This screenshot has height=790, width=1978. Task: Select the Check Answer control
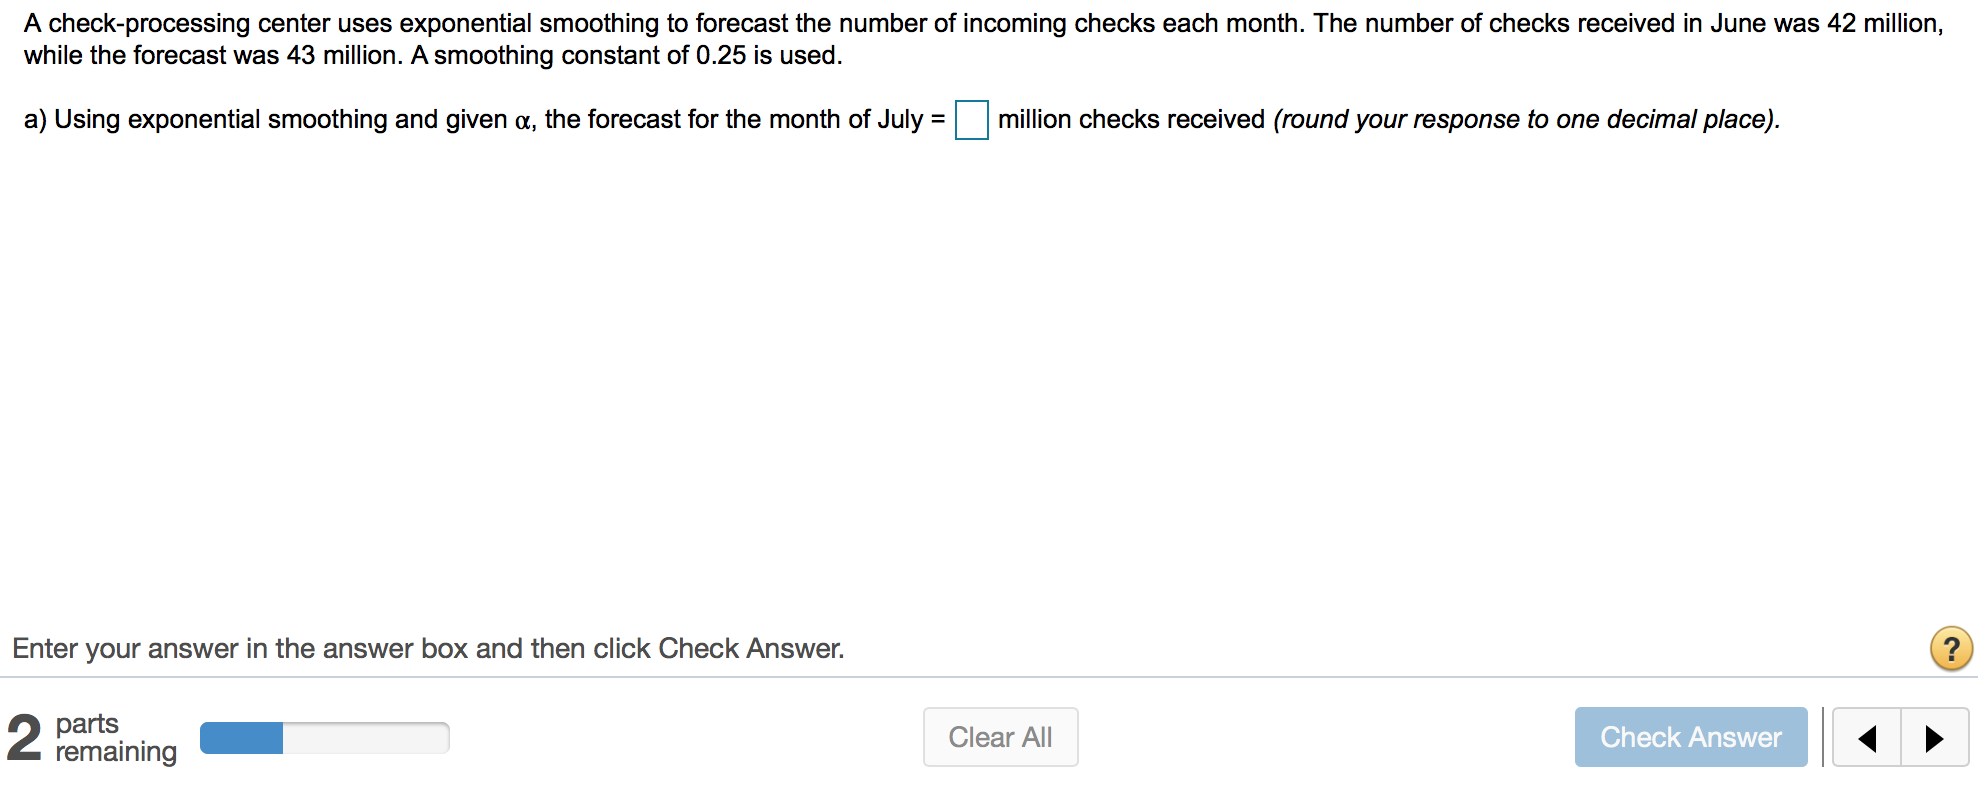click(1691, 737)
